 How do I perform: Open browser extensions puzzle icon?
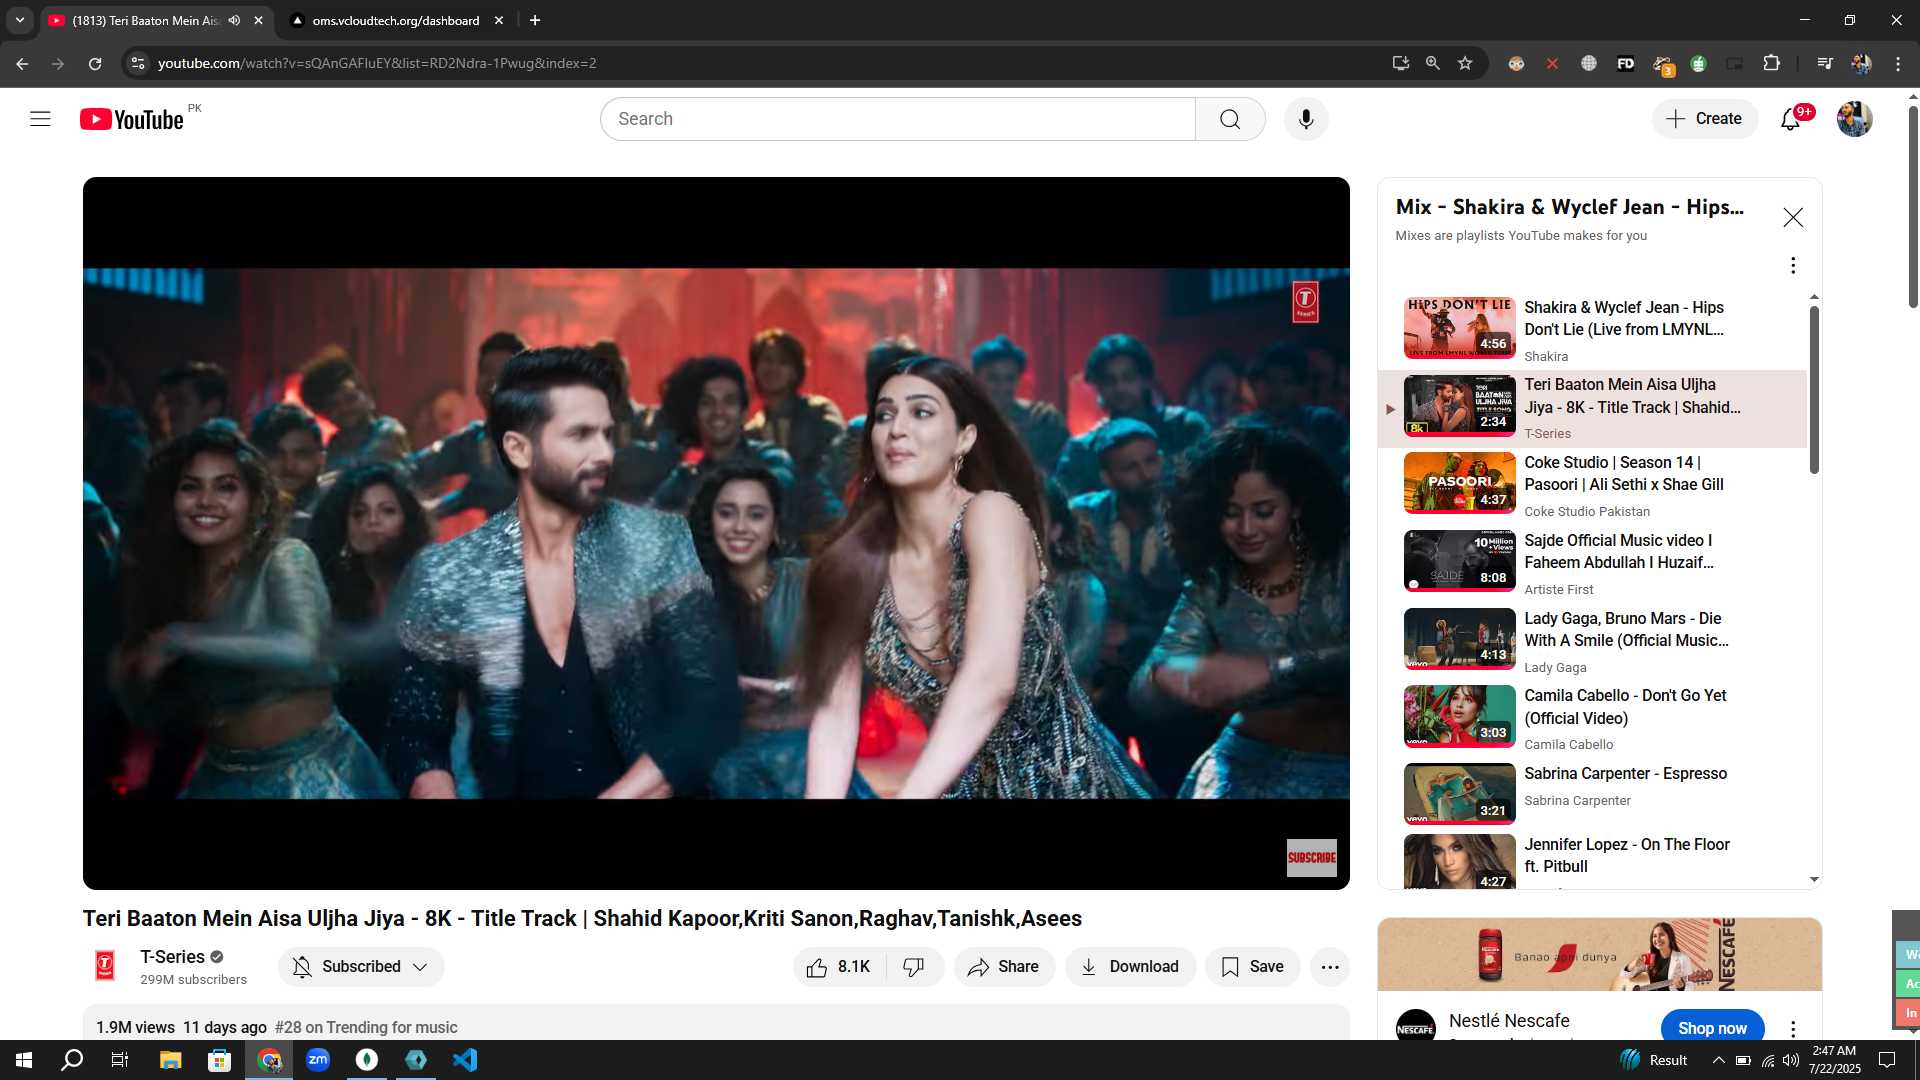click(1771, 63)
